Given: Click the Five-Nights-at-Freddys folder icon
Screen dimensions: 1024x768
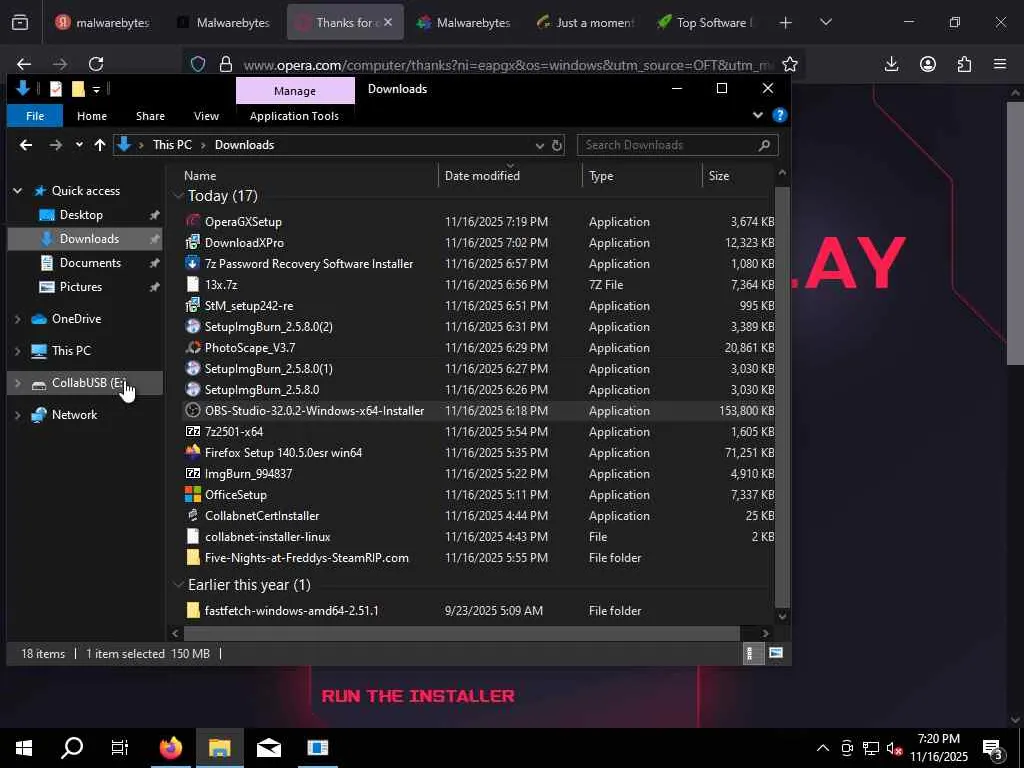Looking at the screenshot, I should 192,557.
